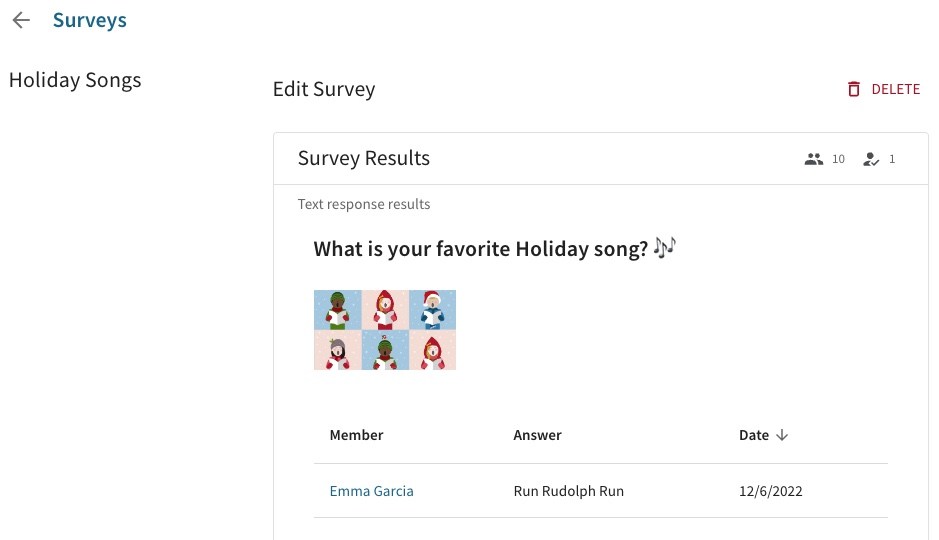
Task: Click the music notes emoji icon
Action: [664, 247]
